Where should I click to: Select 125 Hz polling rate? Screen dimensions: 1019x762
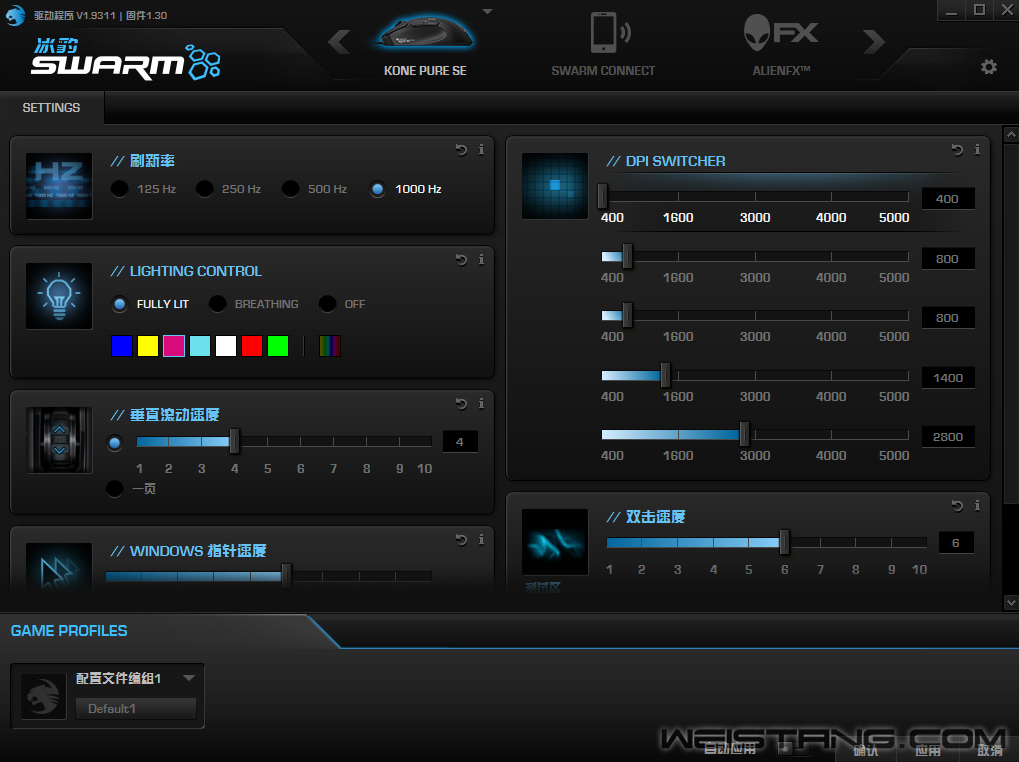coord(120,189)
